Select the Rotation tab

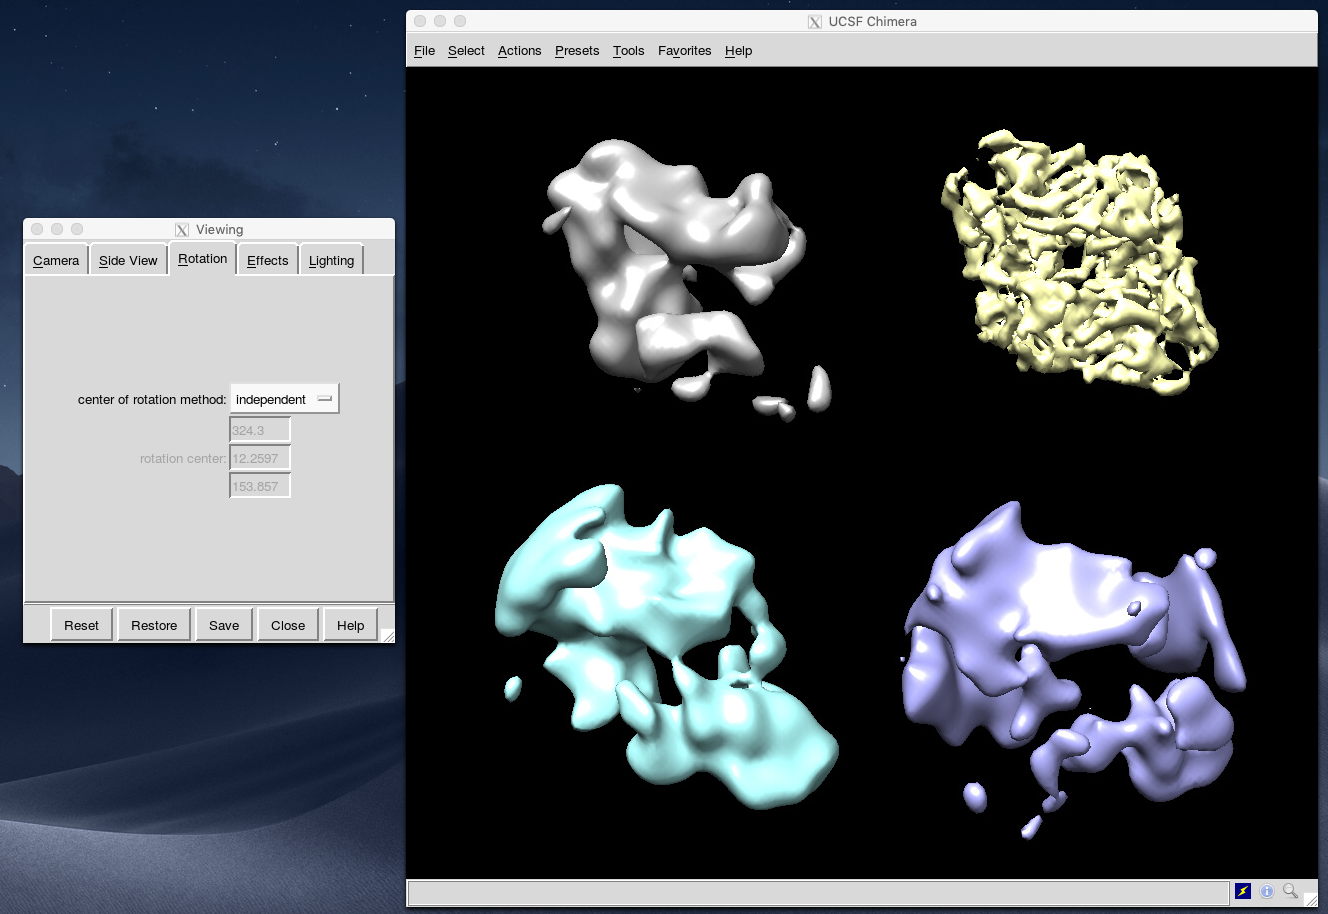(202, 258)
